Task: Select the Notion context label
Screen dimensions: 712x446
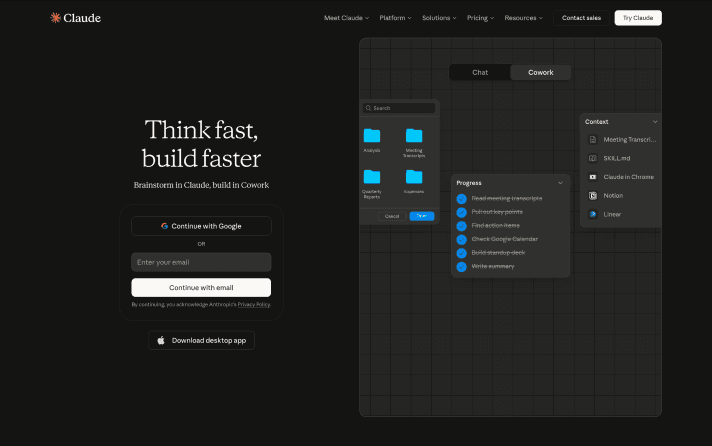Action: click(x=613, y=195)
